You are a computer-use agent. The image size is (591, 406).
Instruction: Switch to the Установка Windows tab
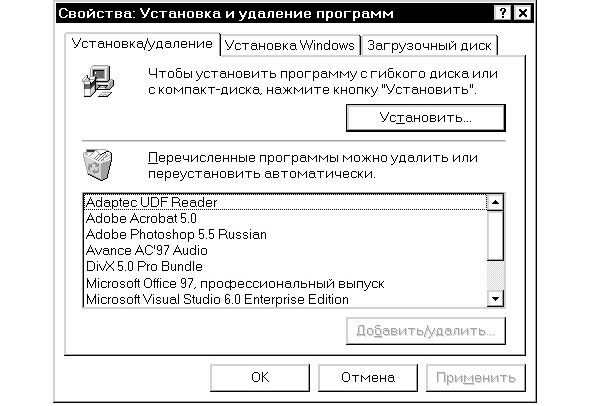(x=289, y=45)
